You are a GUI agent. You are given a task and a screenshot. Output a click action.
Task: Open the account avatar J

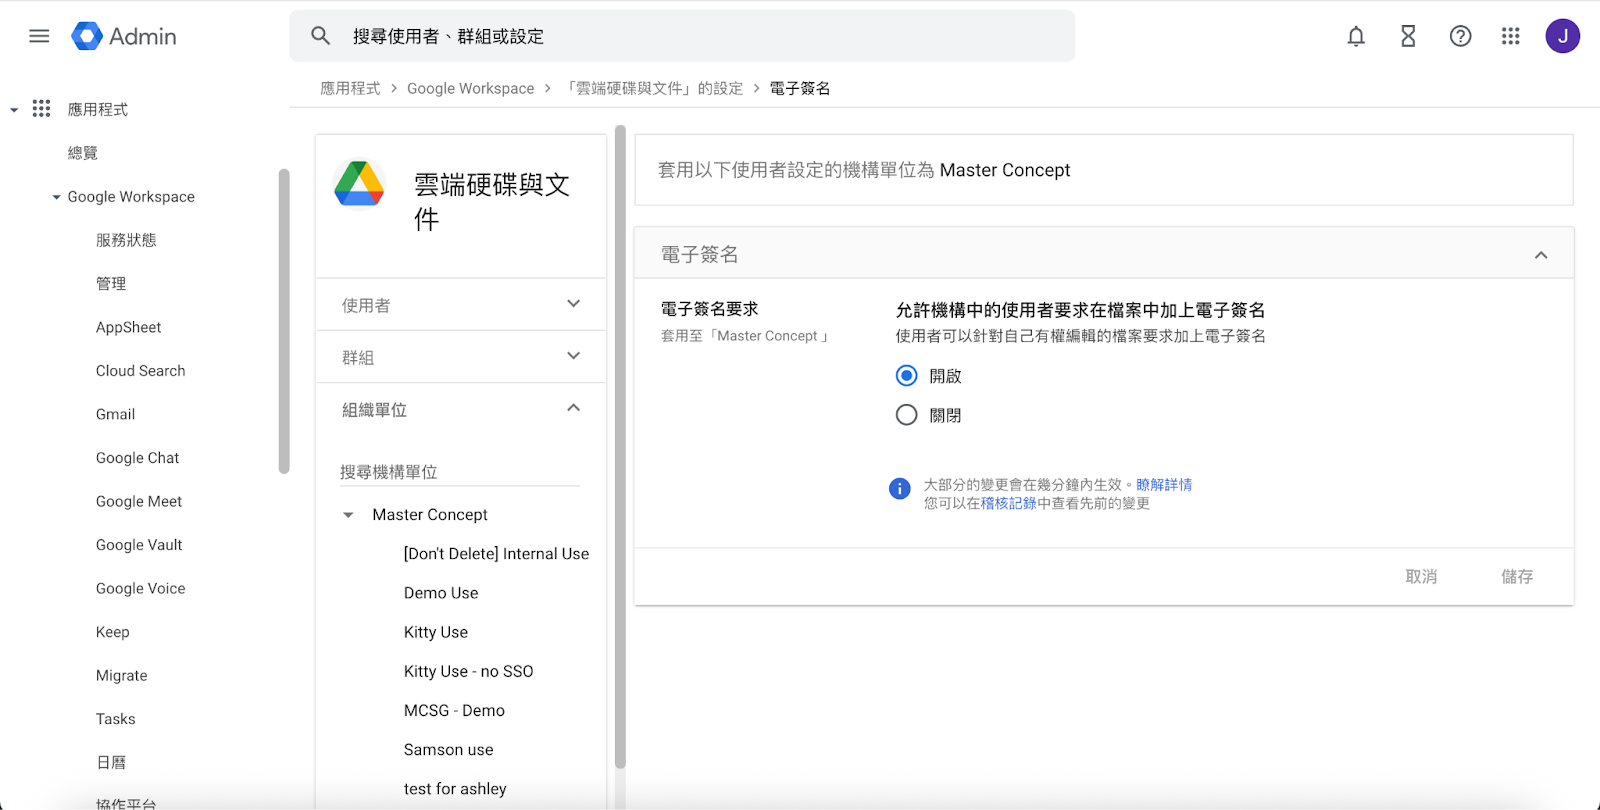pyautogui.click(x=1563, y=36)
